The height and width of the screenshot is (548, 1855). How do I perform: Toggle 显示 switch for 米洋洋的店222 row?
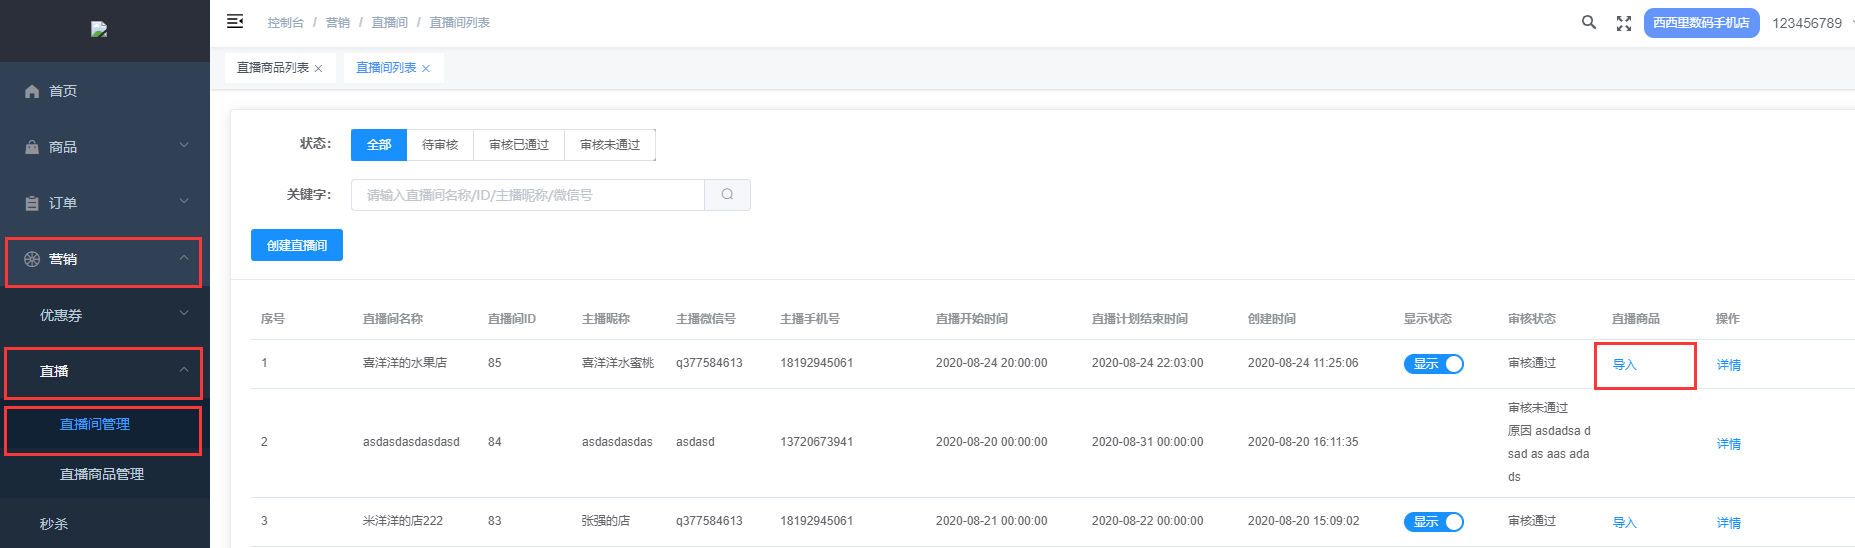coord(1433,522)
